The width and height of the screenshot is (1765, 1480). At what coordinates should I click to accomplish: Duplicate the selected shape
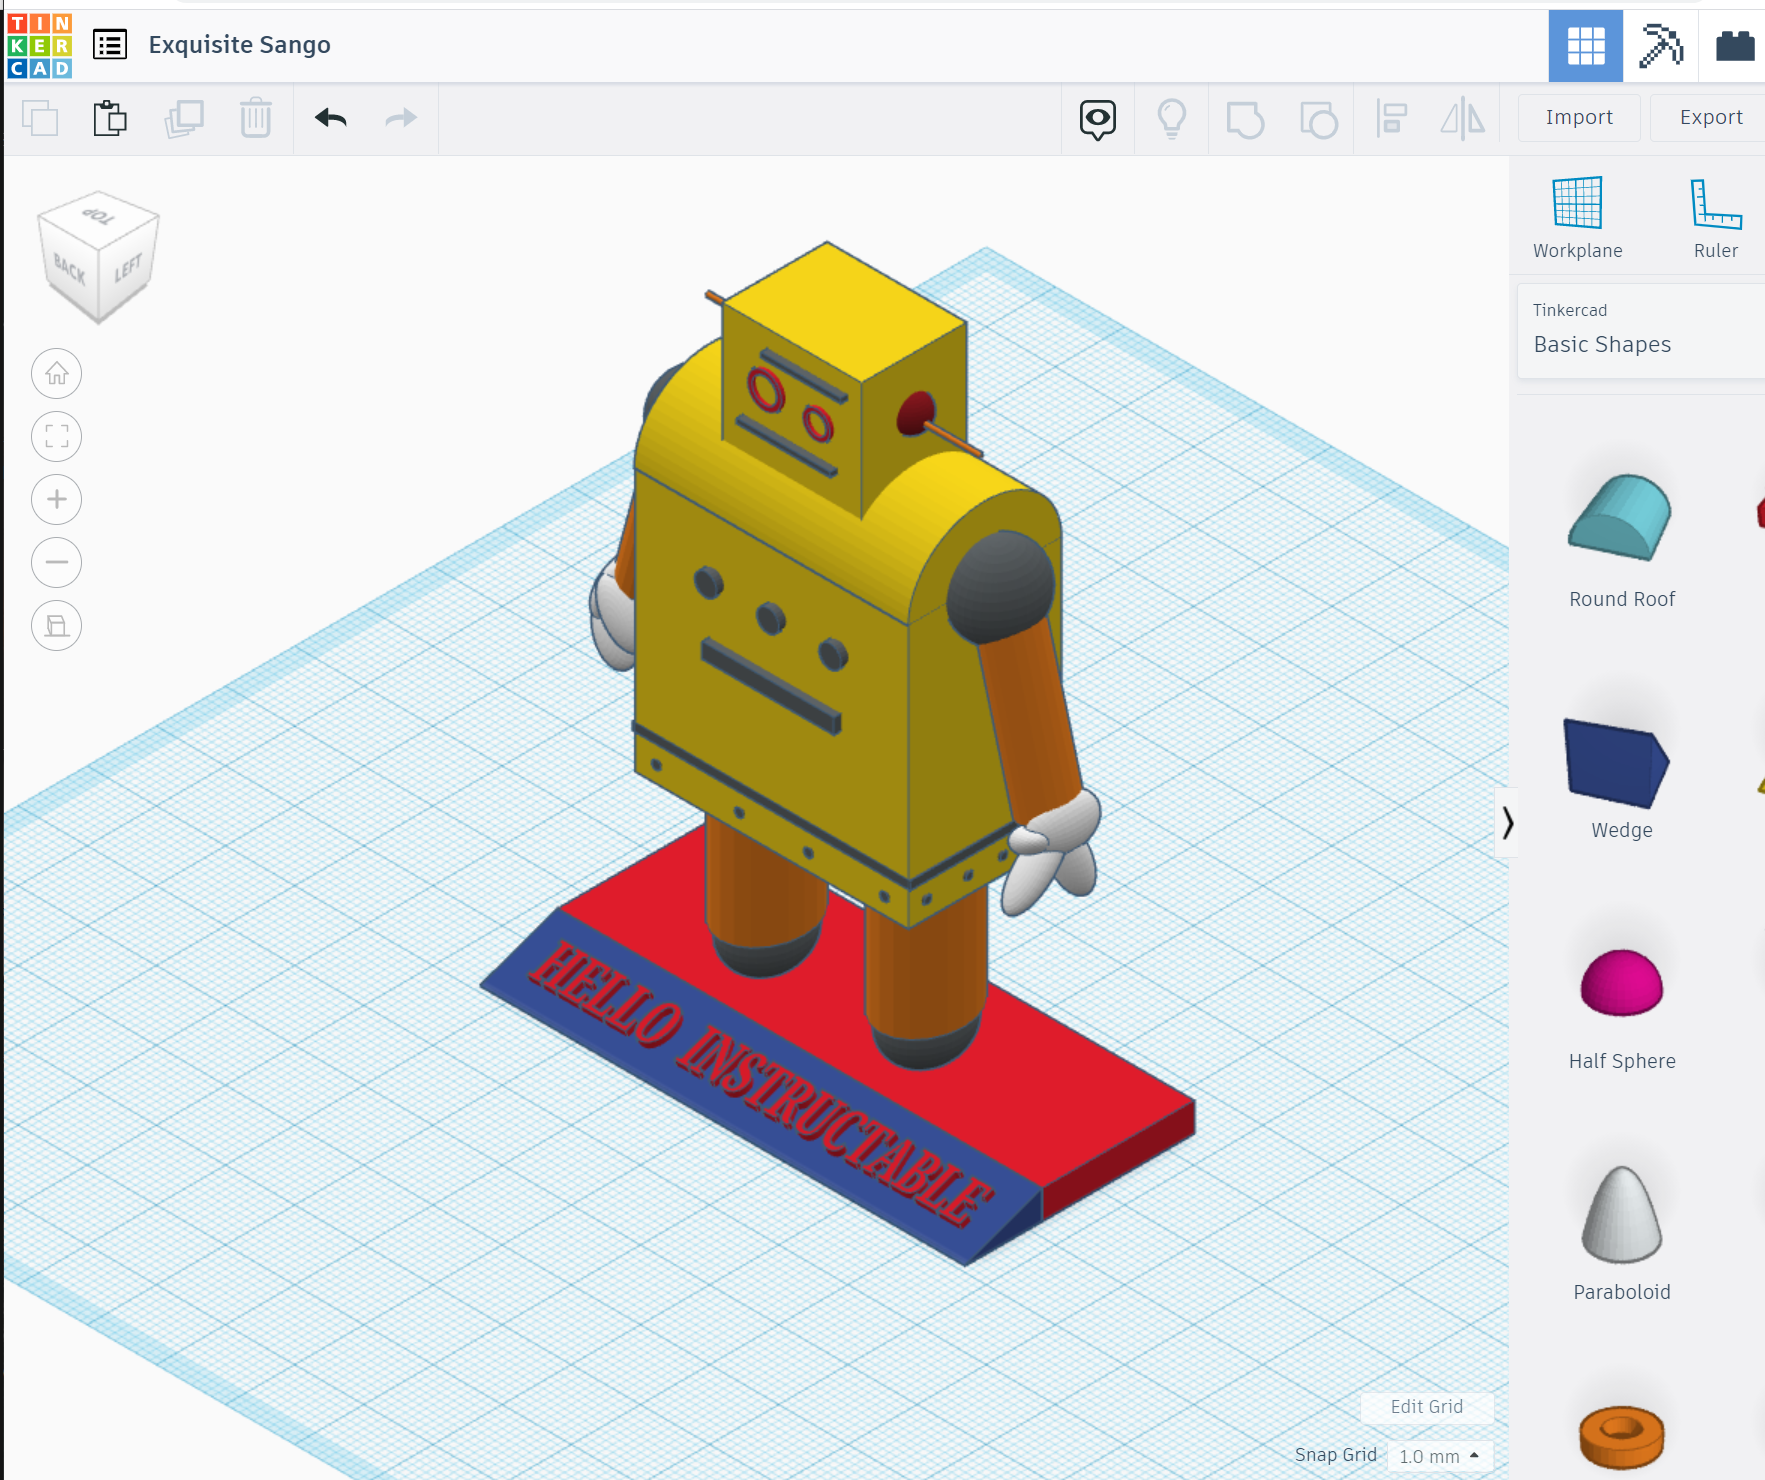[x=184, y=118]
